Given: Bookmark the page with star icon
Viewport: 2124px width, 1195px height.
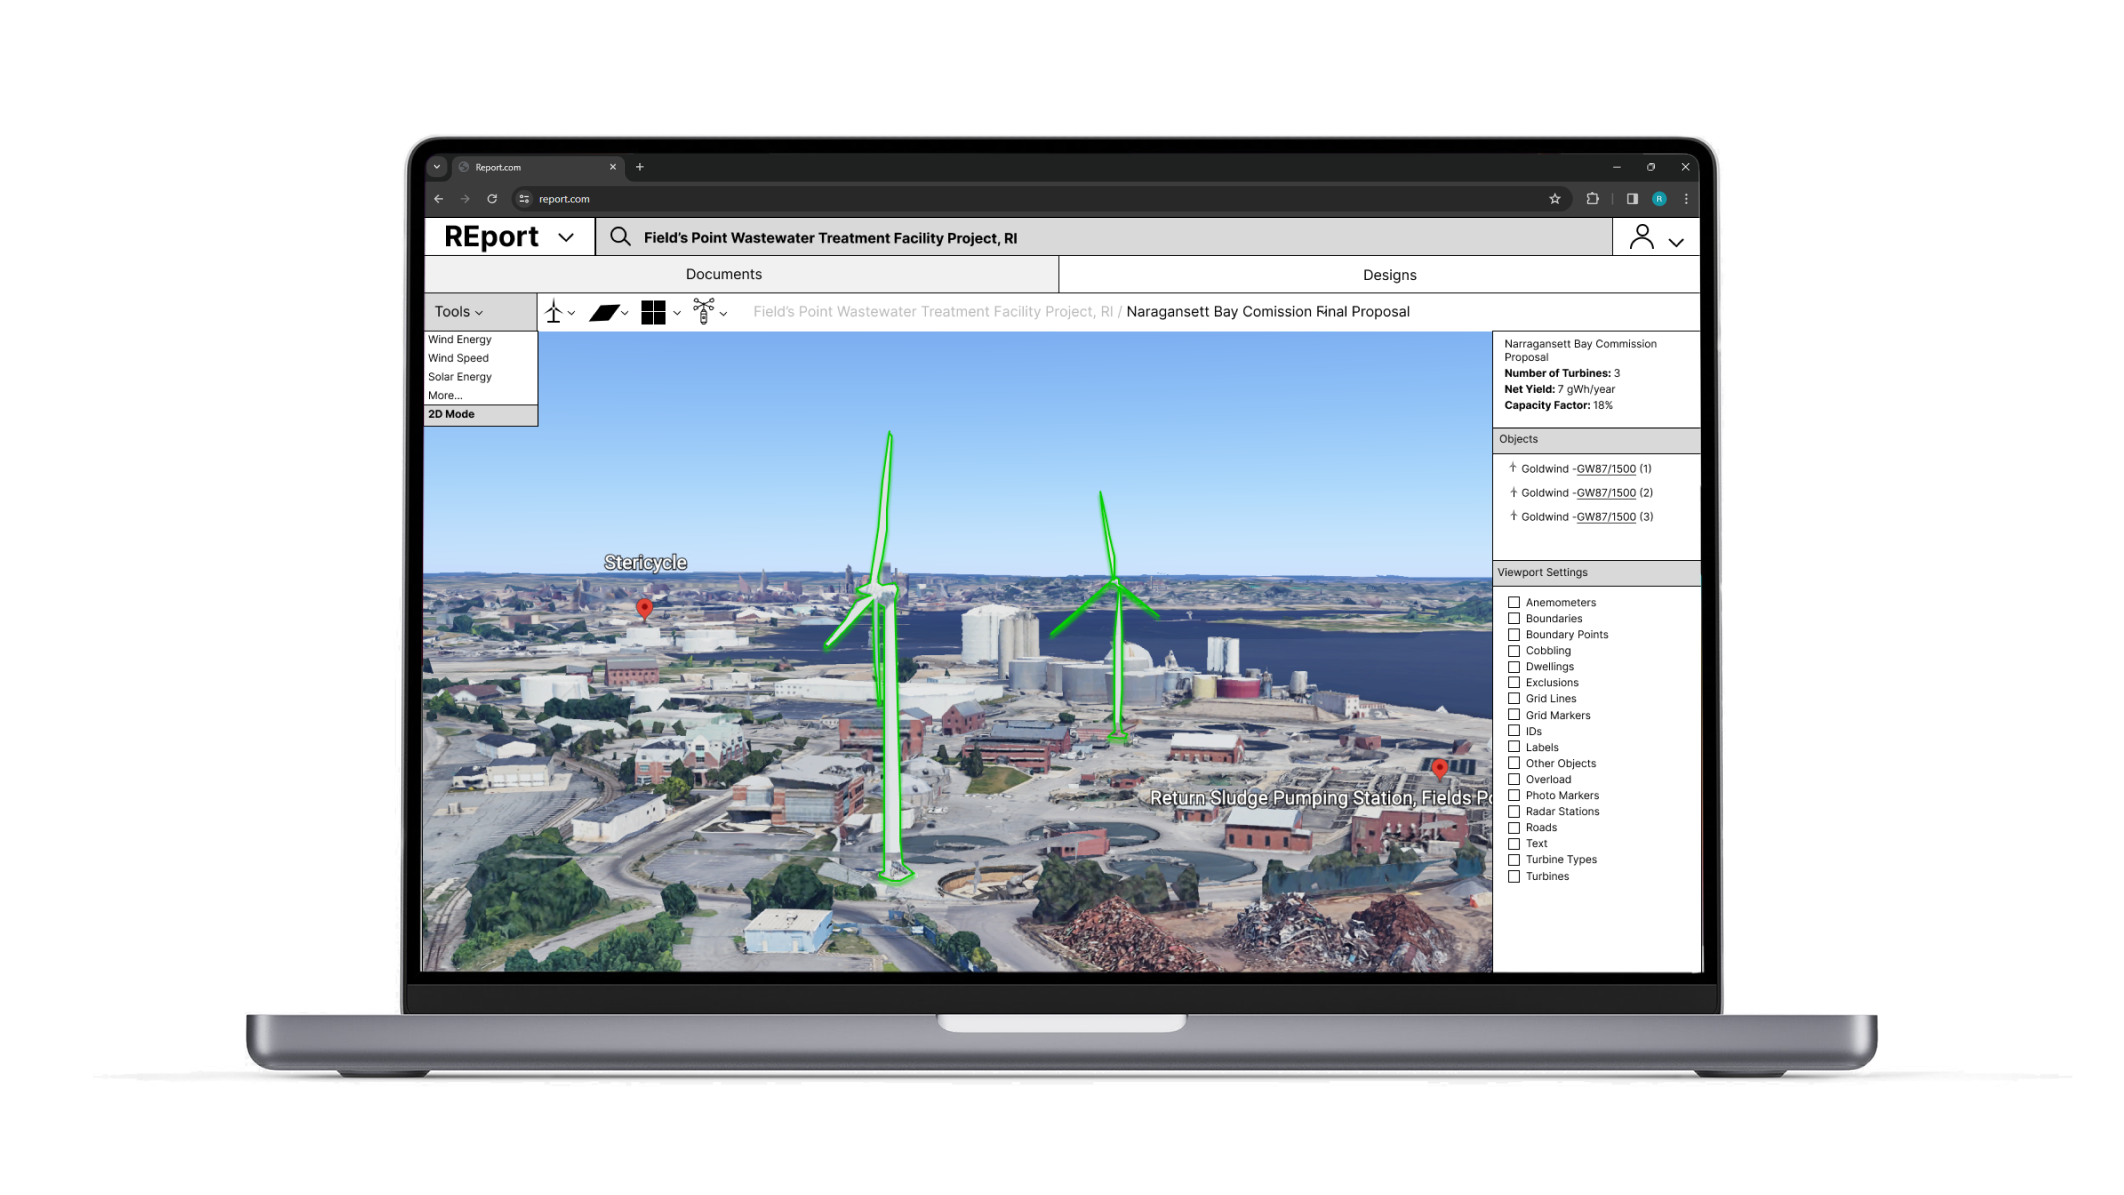Looking at the screenshot, I should coord(1555,199).
